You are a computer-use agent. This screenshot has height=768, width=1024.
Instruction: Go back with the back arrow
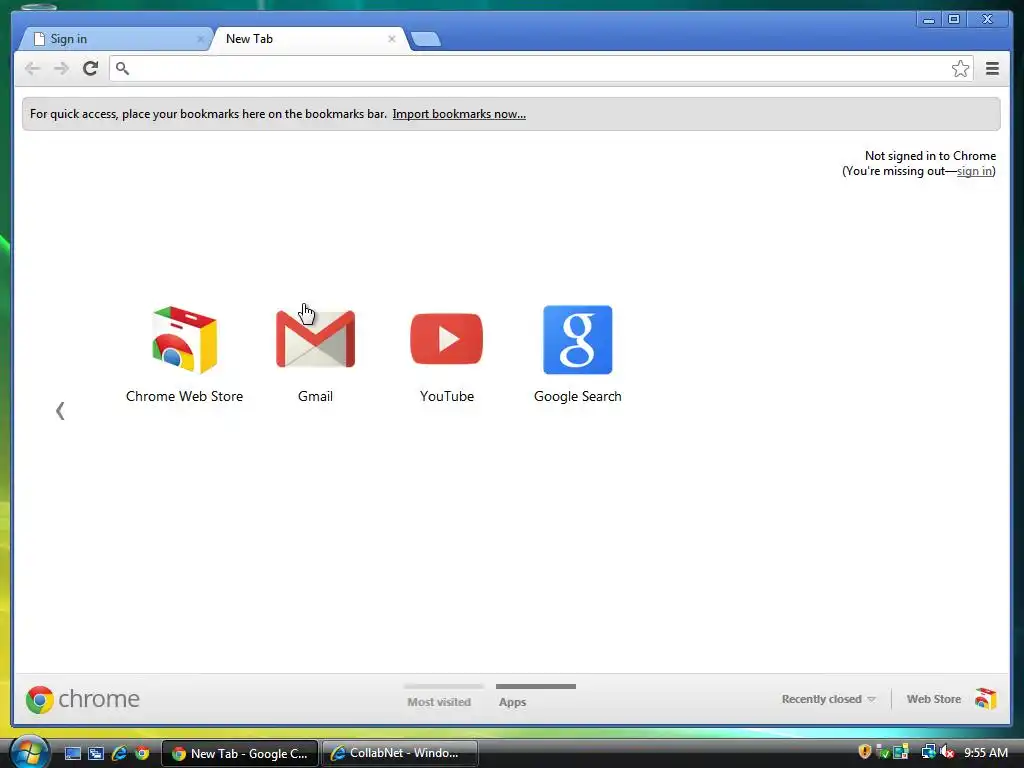click(32, 69)
